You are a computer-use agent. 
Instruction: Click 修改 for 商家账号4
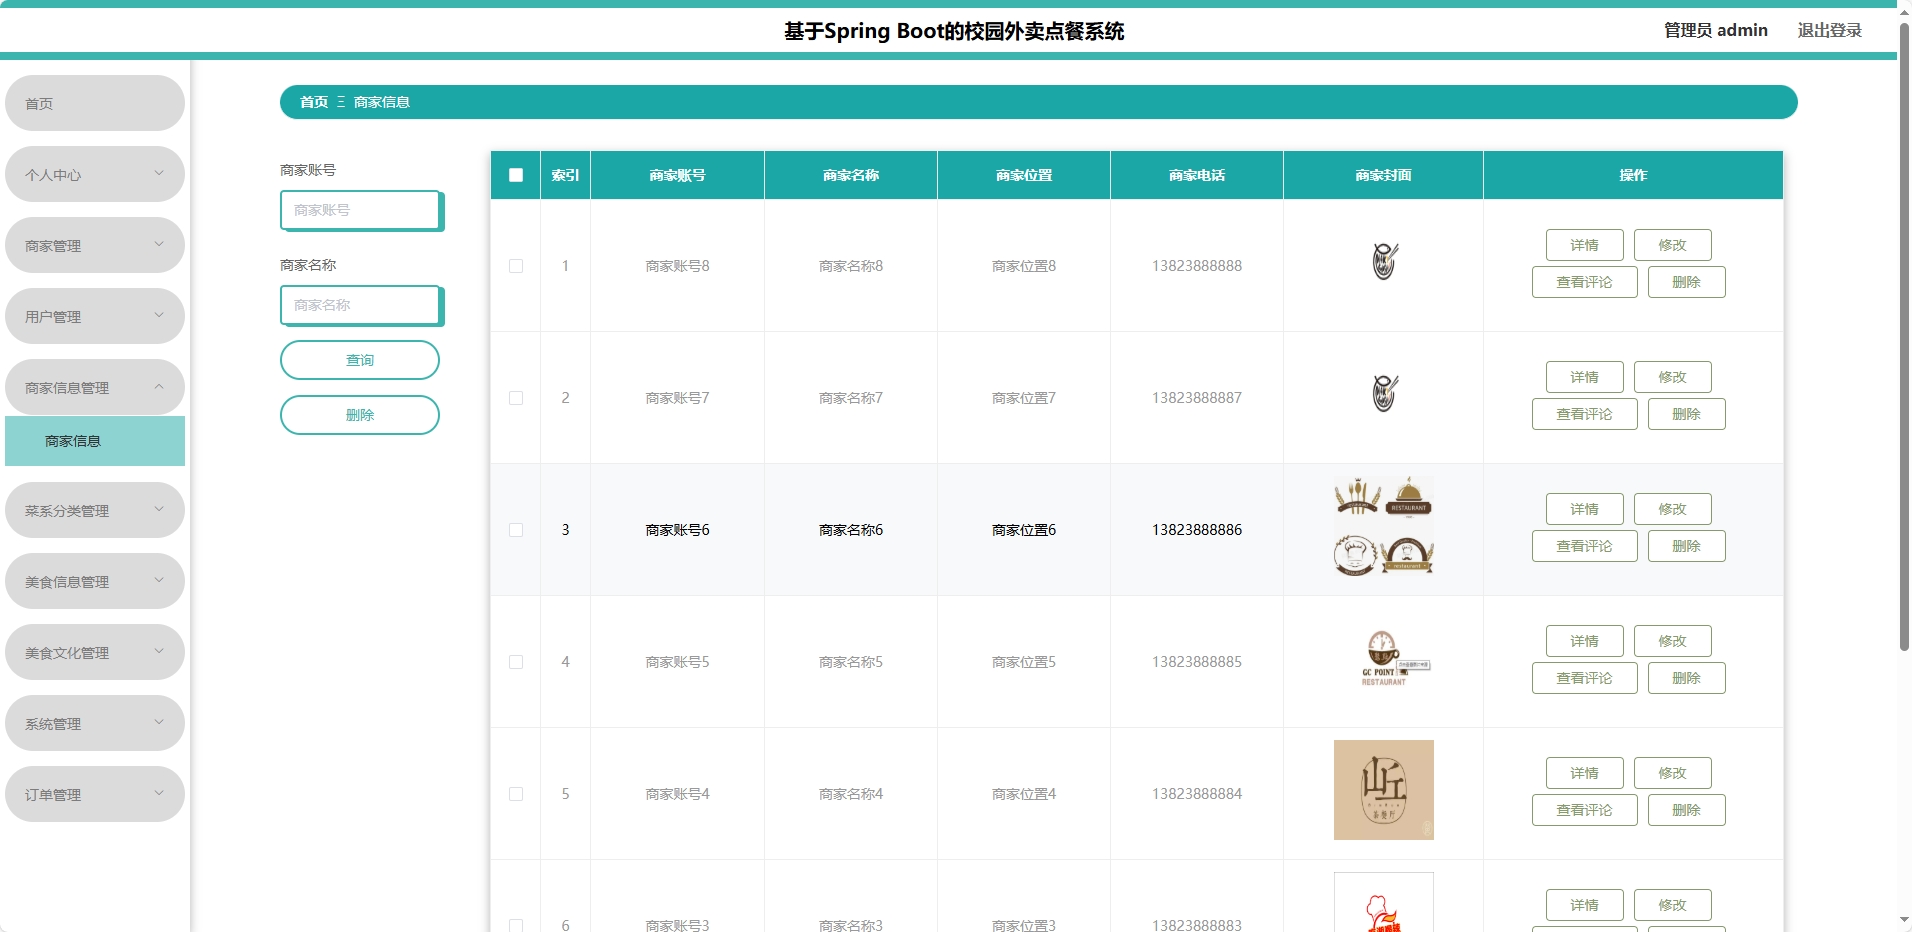coord(1672,773)
